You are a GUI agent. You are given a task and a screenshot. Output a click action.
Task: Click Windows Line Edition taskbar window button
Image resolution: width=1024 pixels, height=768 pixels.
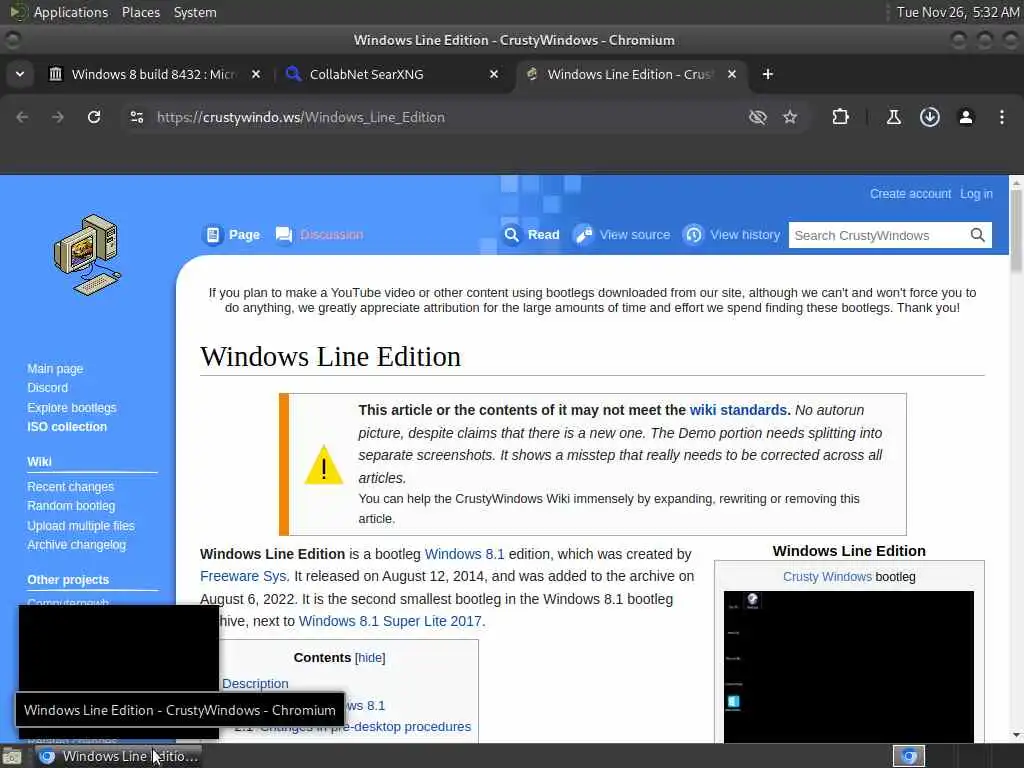pos(119,757)
